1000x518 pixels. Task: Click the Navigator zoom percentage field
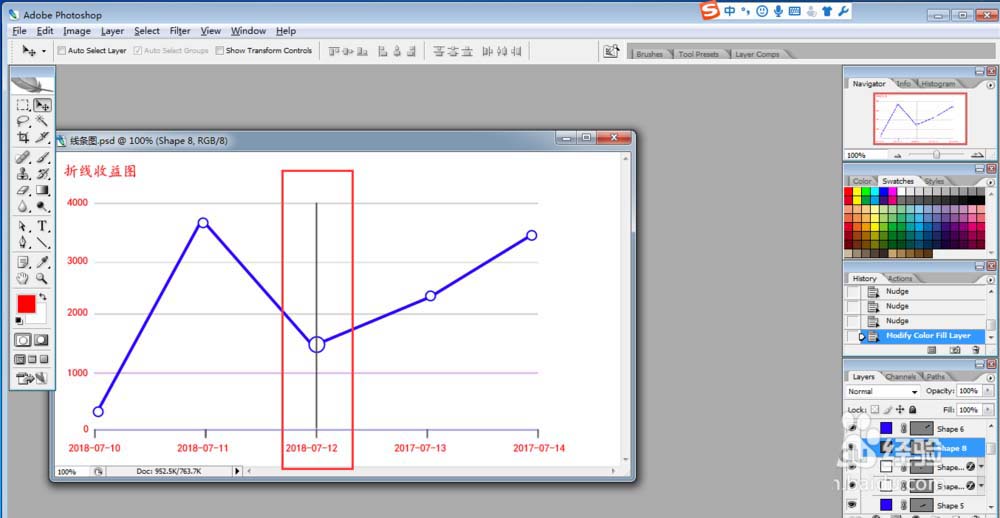pos(865,155)
